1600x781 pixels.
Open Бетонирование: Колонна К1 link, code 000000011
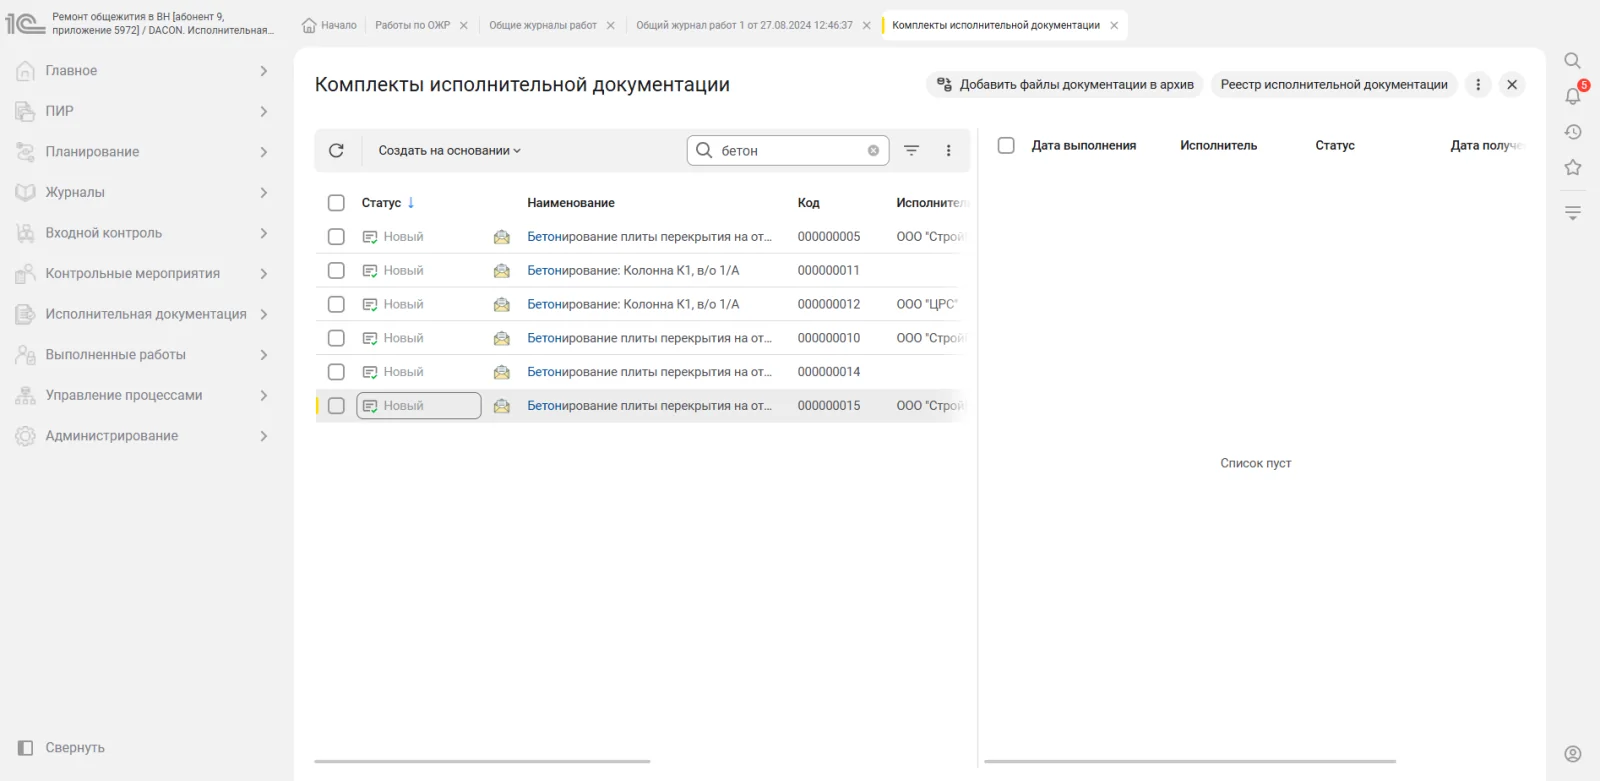pos(633,271)
